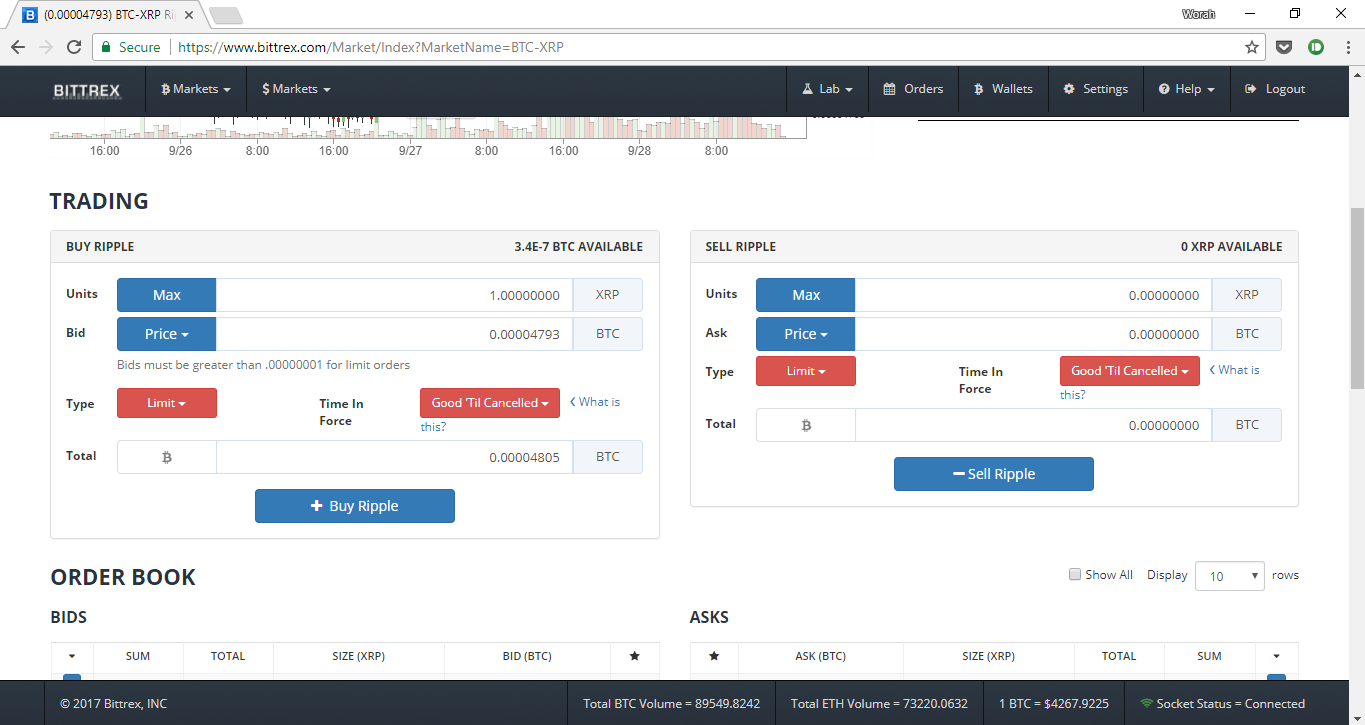
Task: Click the Bid price input field
Action: click(394, 334)
